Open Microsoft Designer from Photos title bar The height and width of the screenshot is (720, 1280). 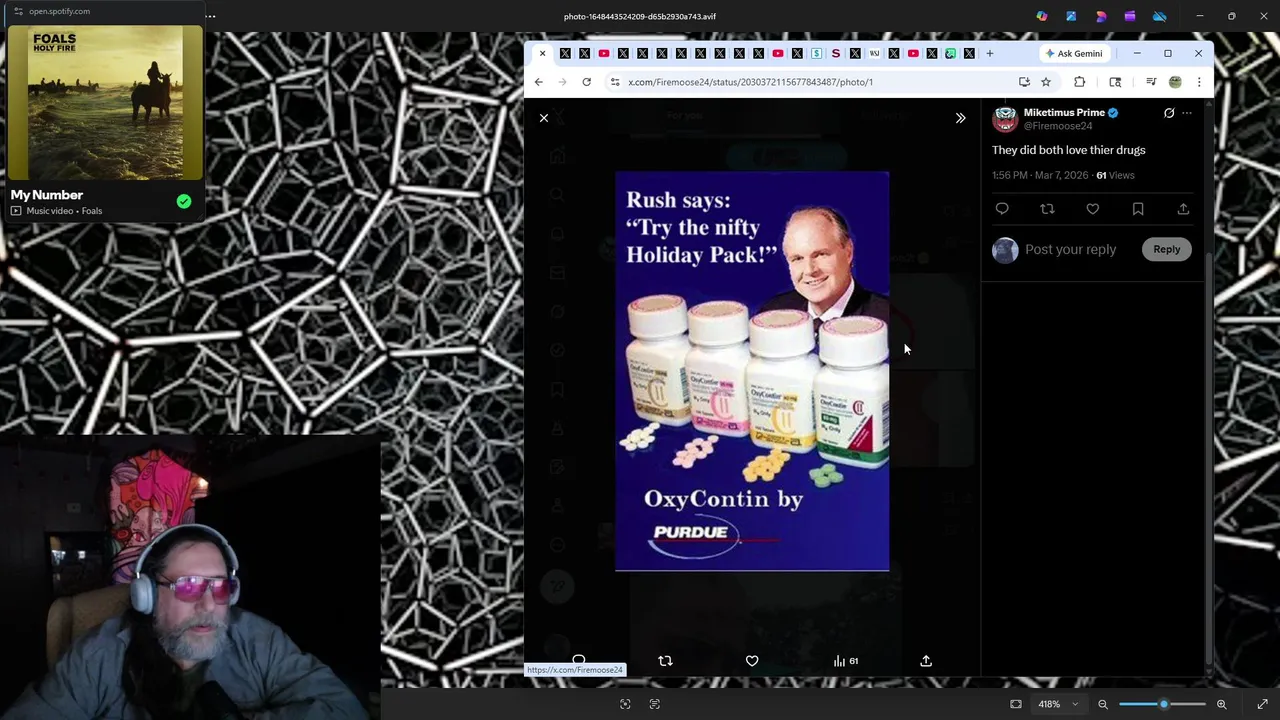(1101, 16)
